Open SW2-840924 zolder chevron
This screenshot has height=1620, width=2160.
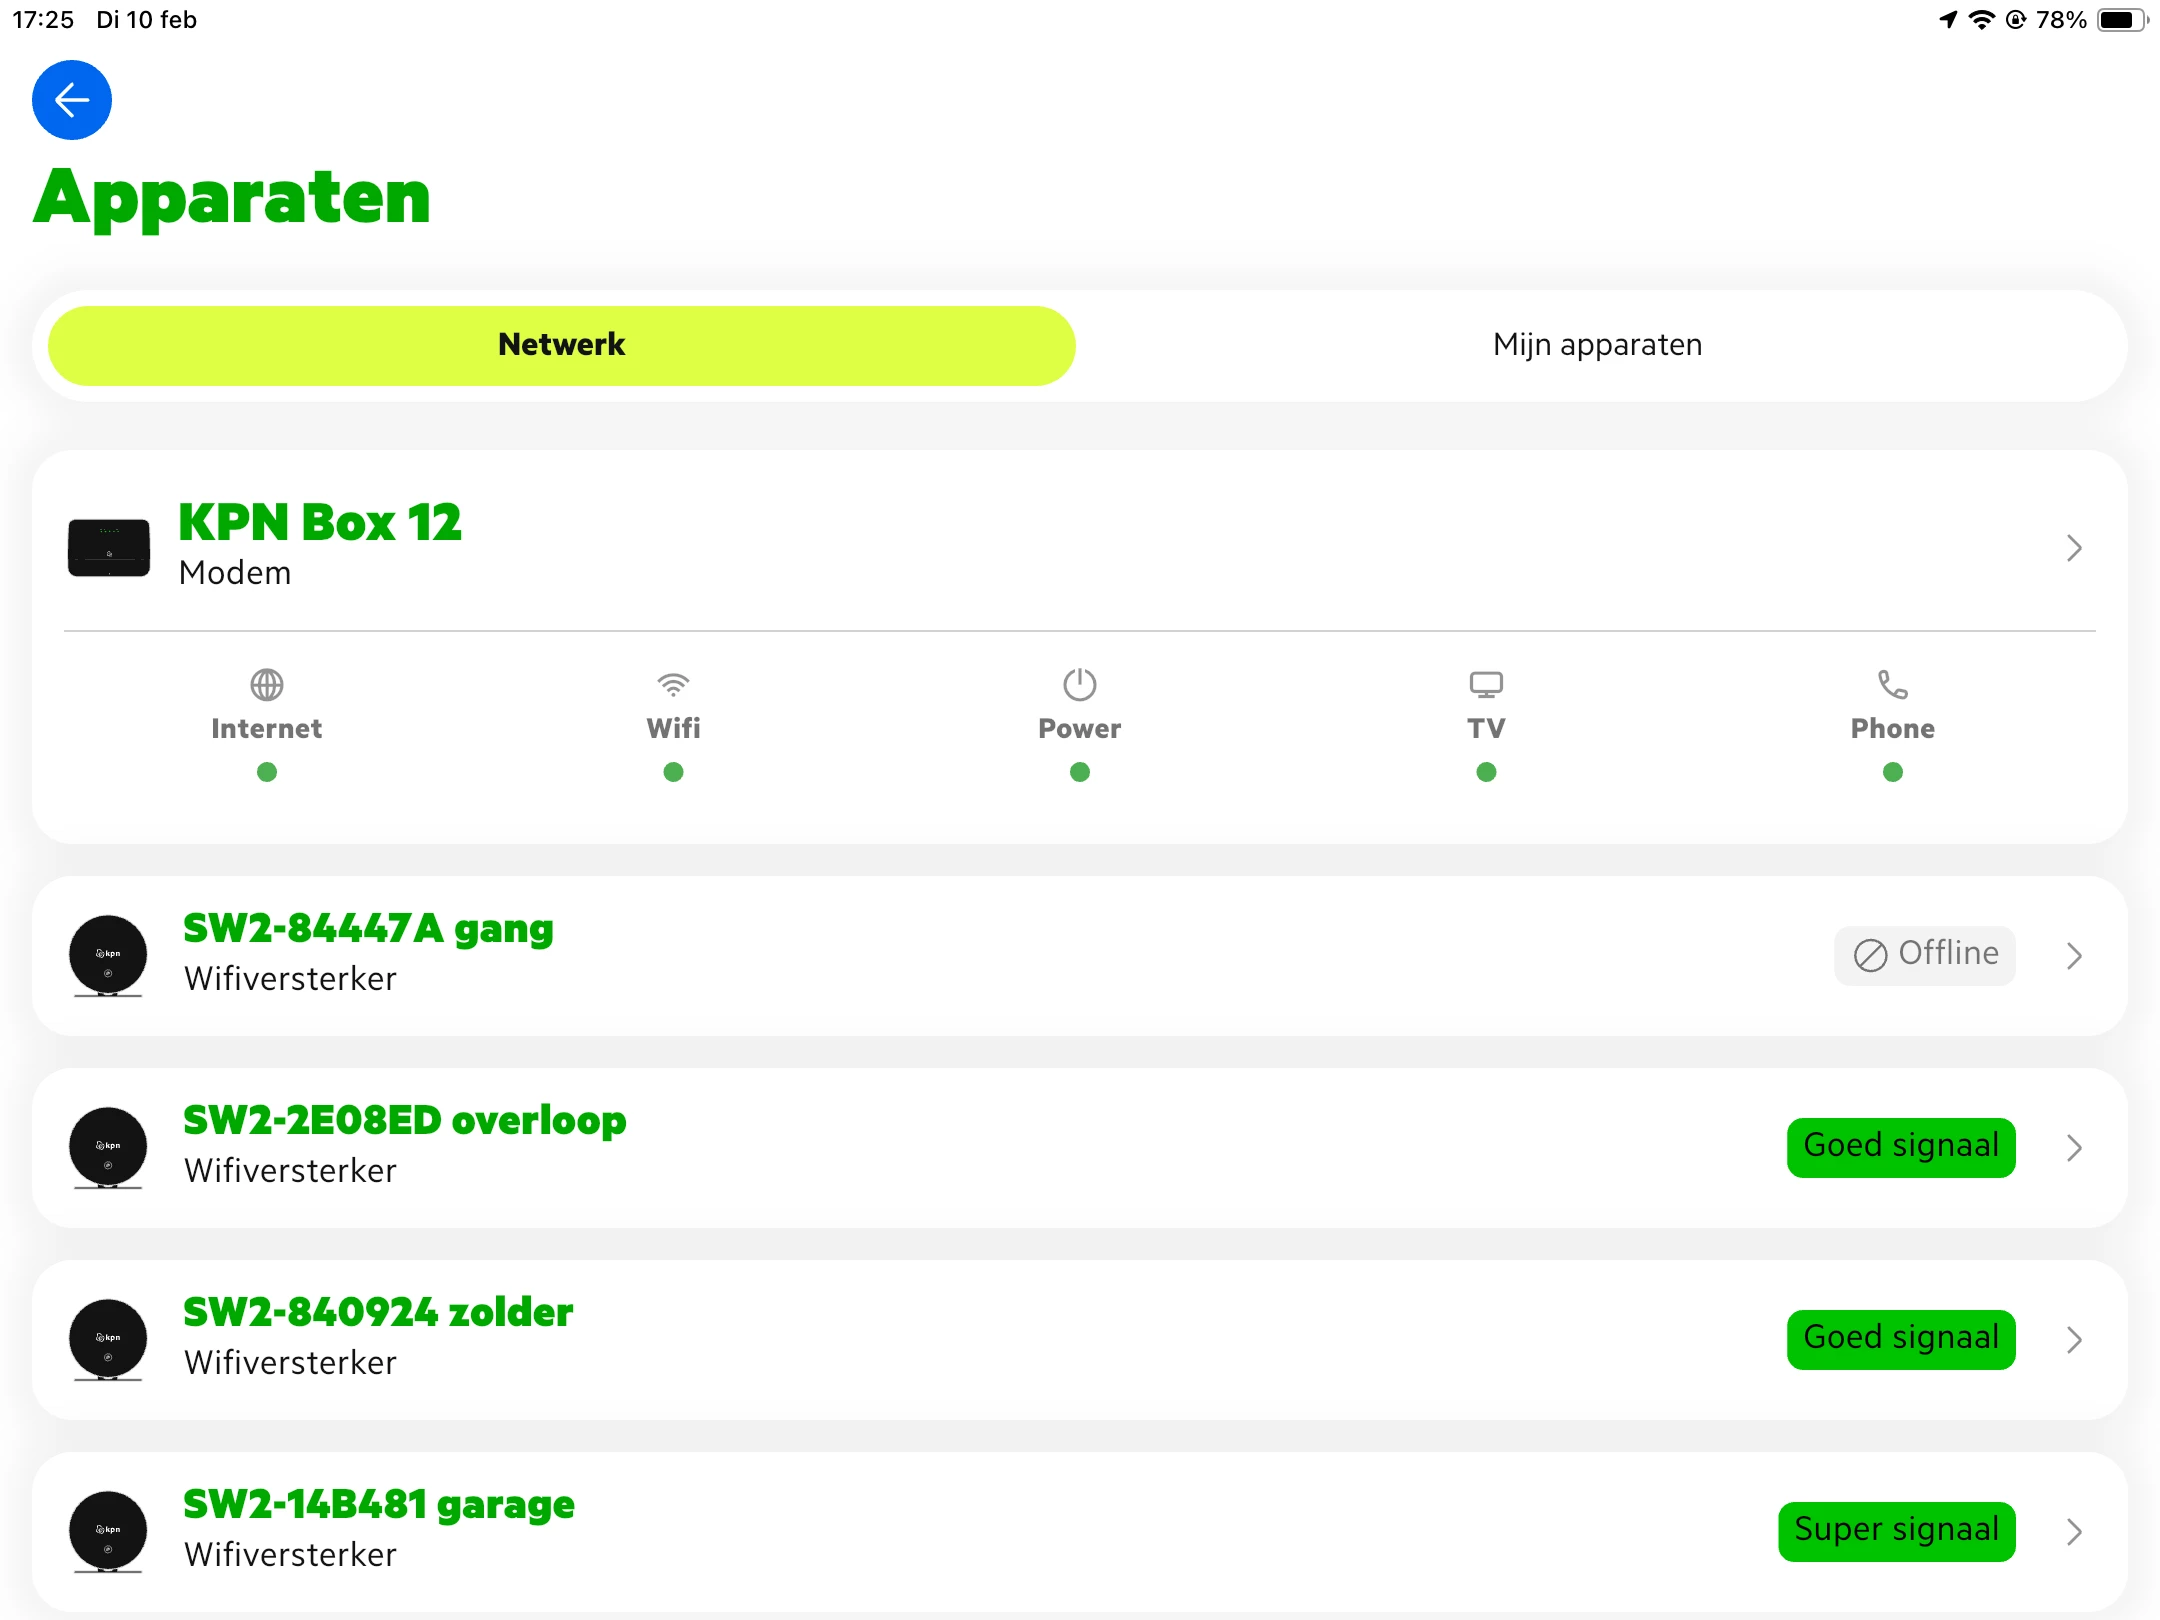click(x=2073, y=1340)
